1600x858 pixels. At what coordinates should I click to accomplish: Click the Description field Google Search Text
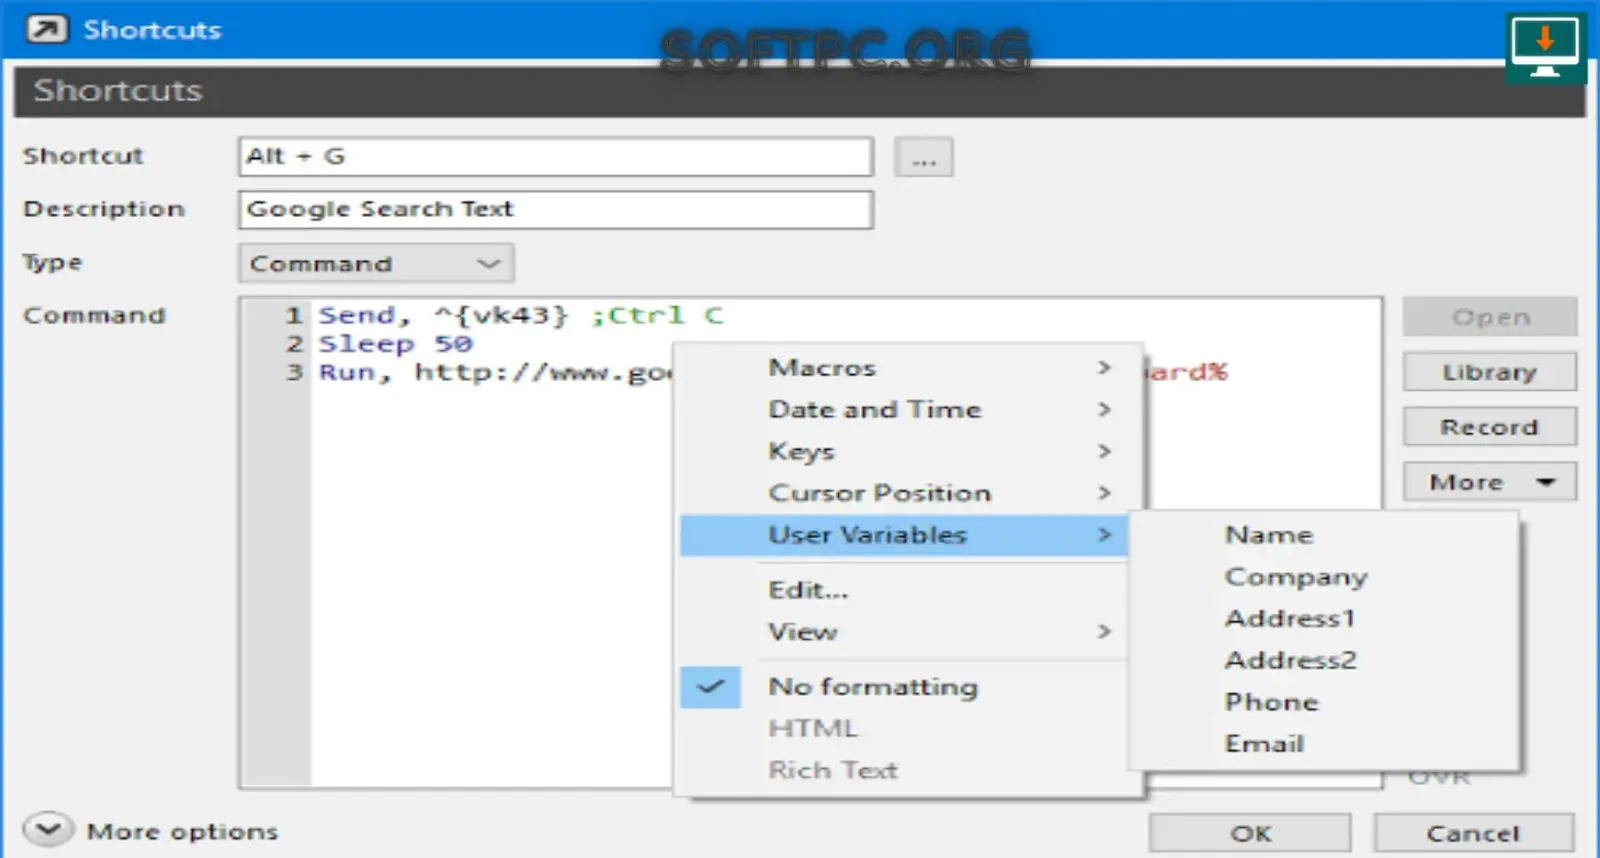[556, 210]
